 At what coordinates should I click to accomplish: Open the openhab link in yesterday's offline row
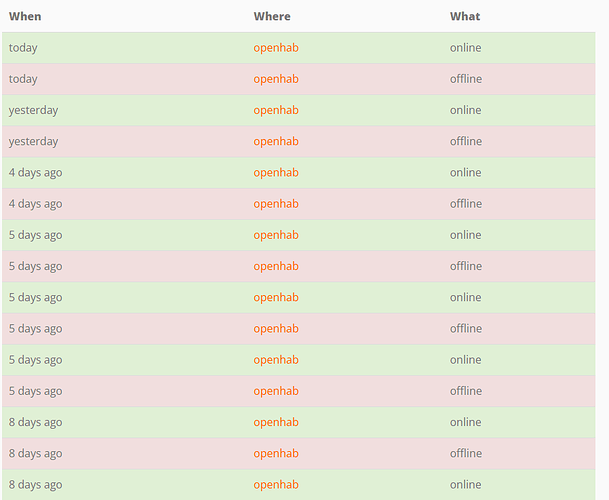tap(276, 142)
